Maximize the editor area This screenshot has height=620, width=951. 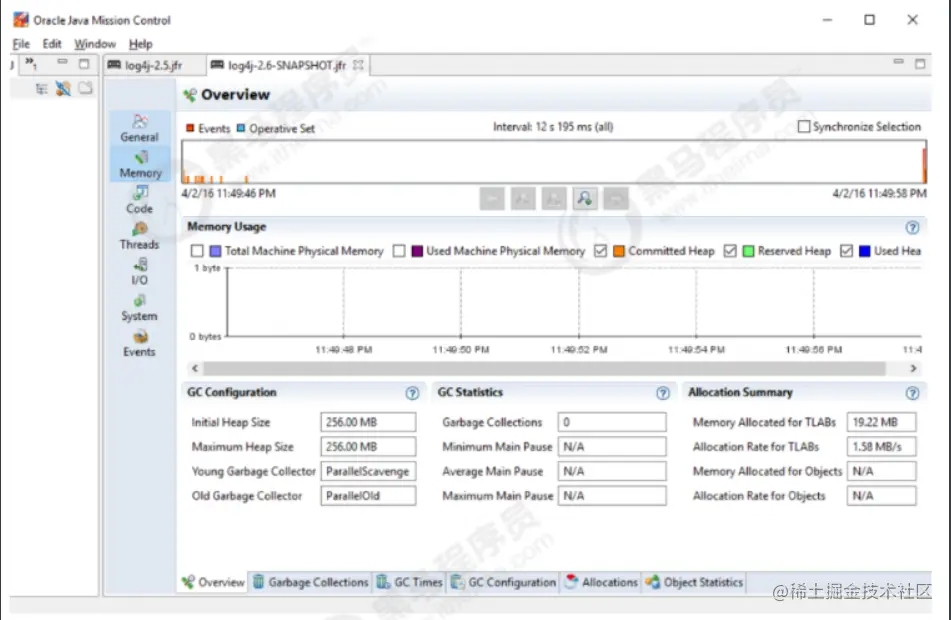coord(920,63)
